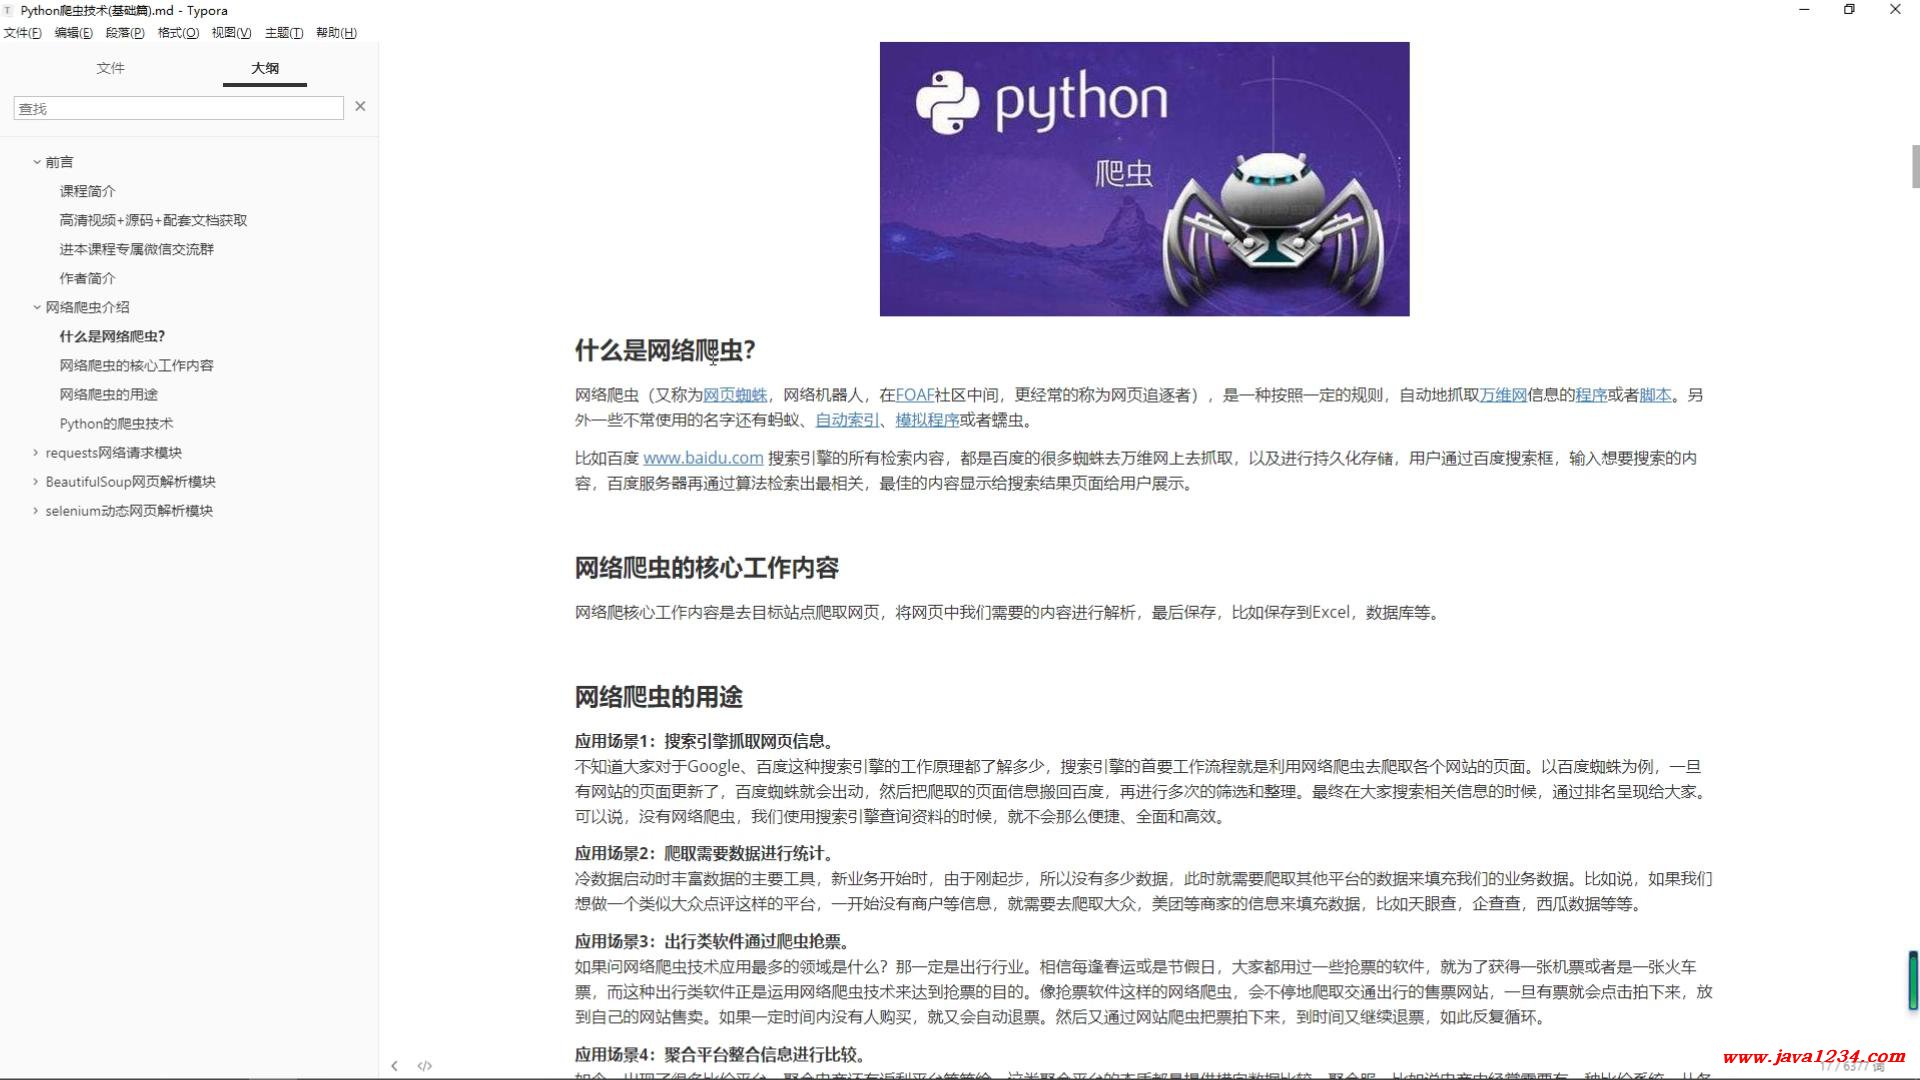This screenshot has width=1920, height=1080.
Task: Jump to 网络爬虫的用途 outline item
Action: tap(108, 394)
